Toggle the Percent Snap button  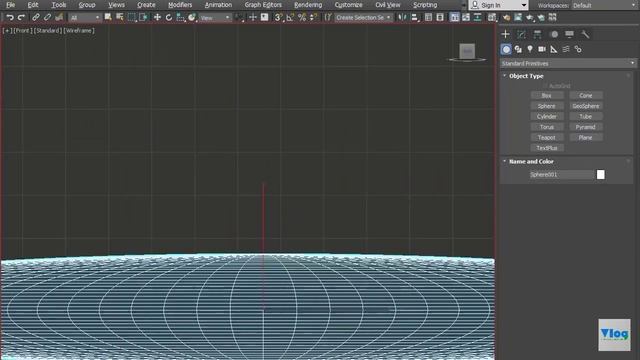302,18
